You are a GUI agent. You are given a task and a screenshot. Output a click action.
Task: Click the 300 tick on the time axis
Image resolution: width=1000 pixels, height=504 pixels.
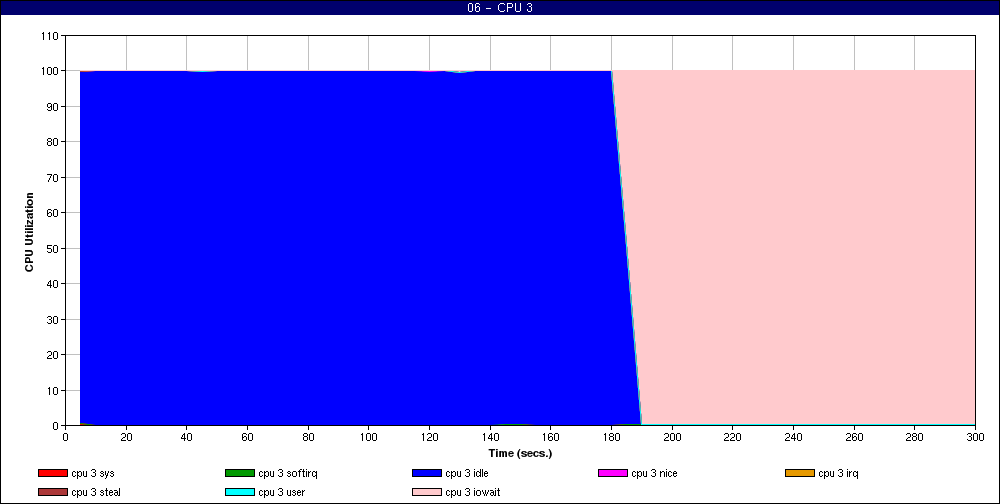pyautogui.click(x=975, y=438)
